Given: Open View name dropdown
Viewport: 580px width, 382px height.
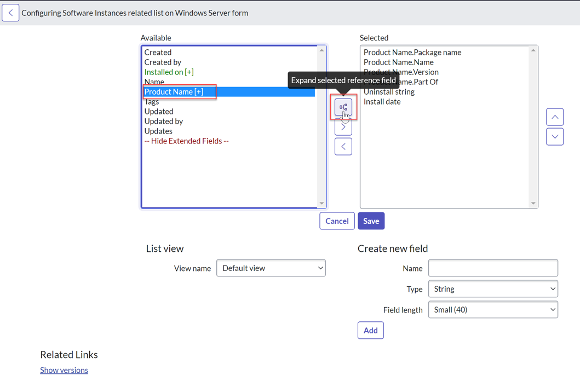Looking at the screenshot, I should click(x=271, y=268).
